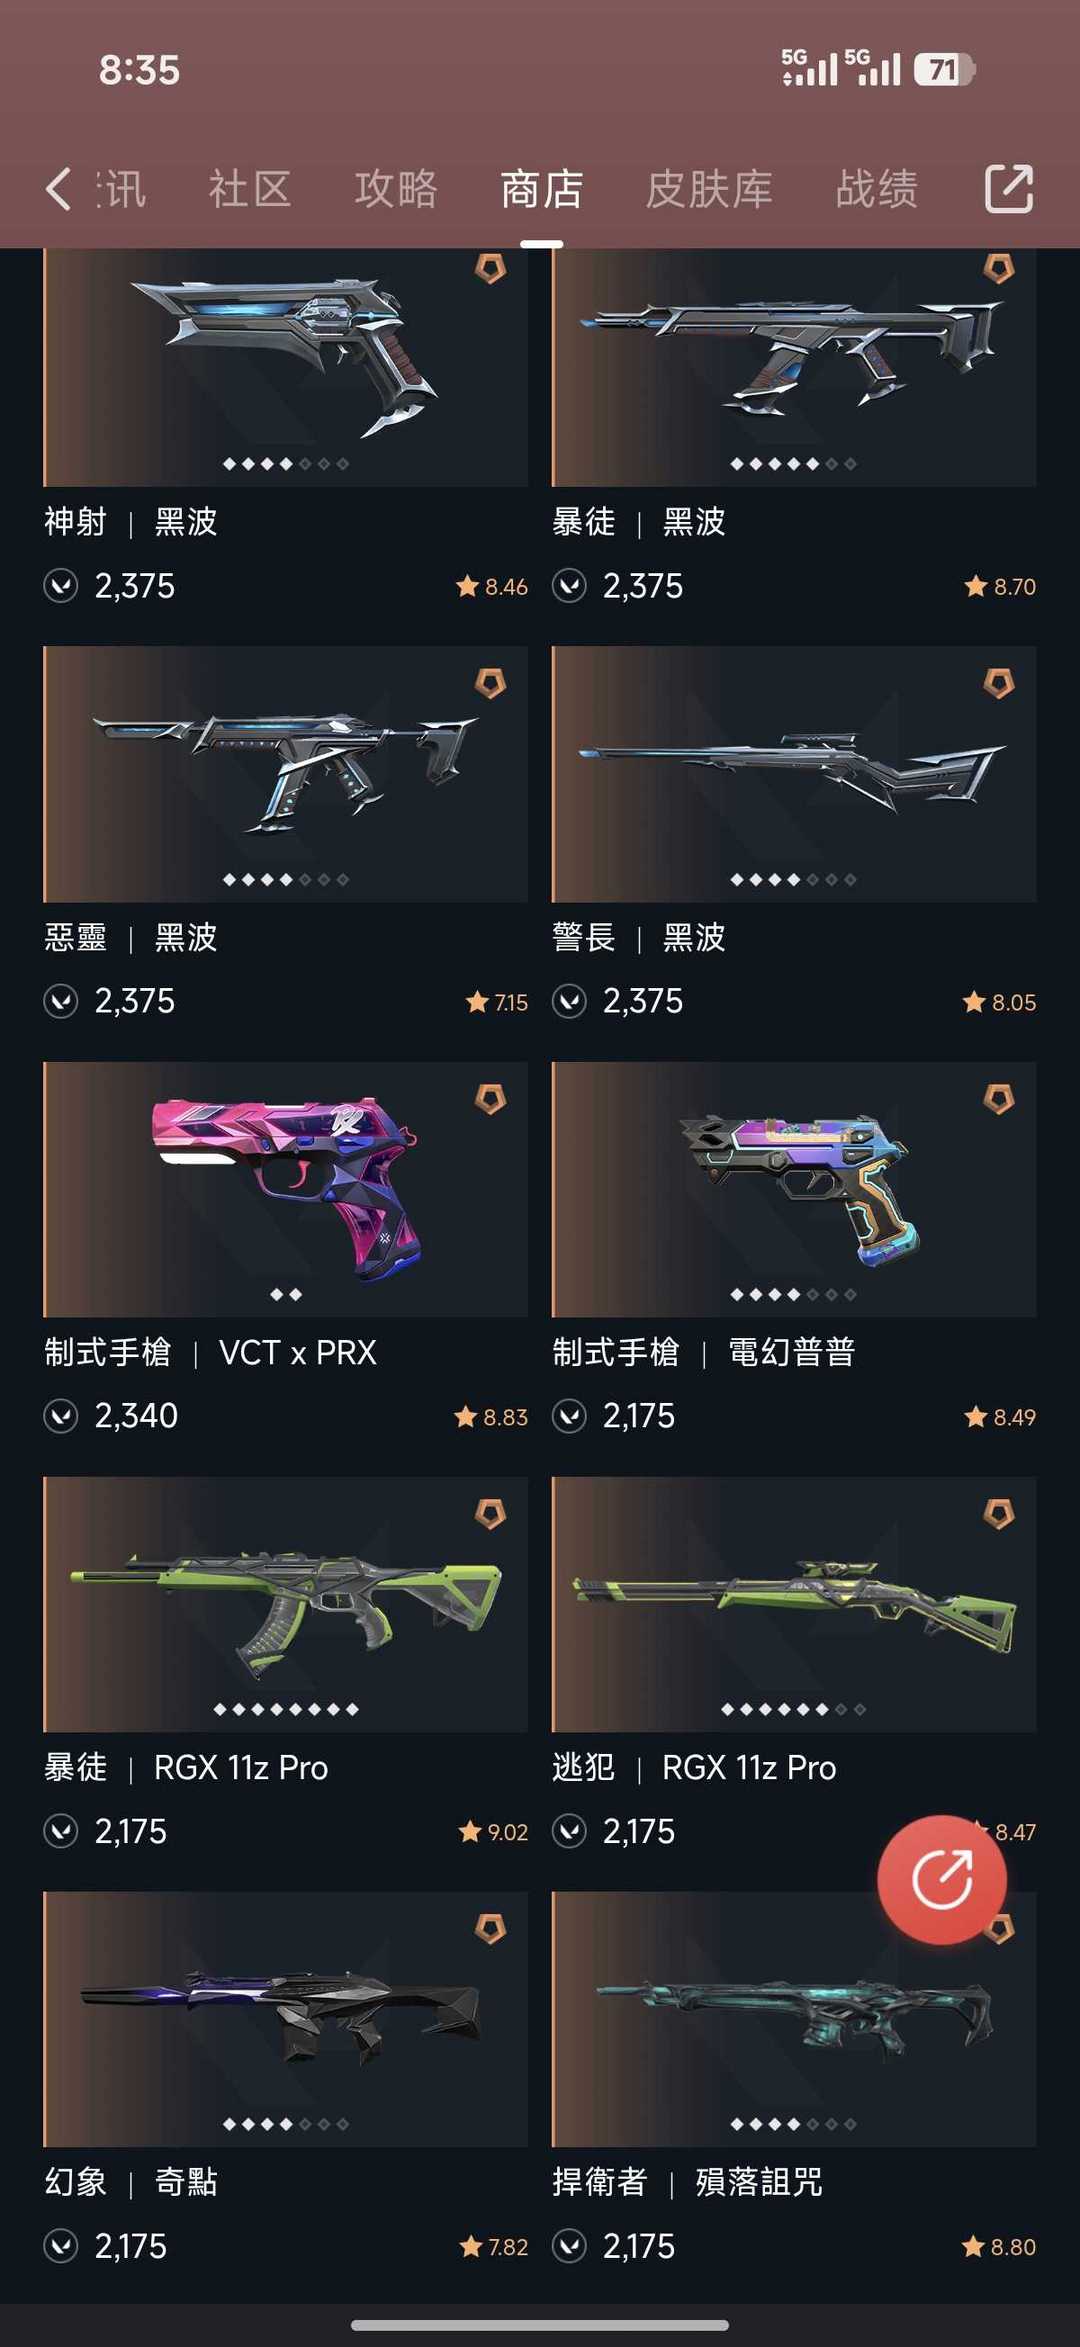Tap tier badge on 制式手槍 VCT x PRX
Image resolution: width=1080 pixels, height=2347 pixels.
coord(490,1099)
